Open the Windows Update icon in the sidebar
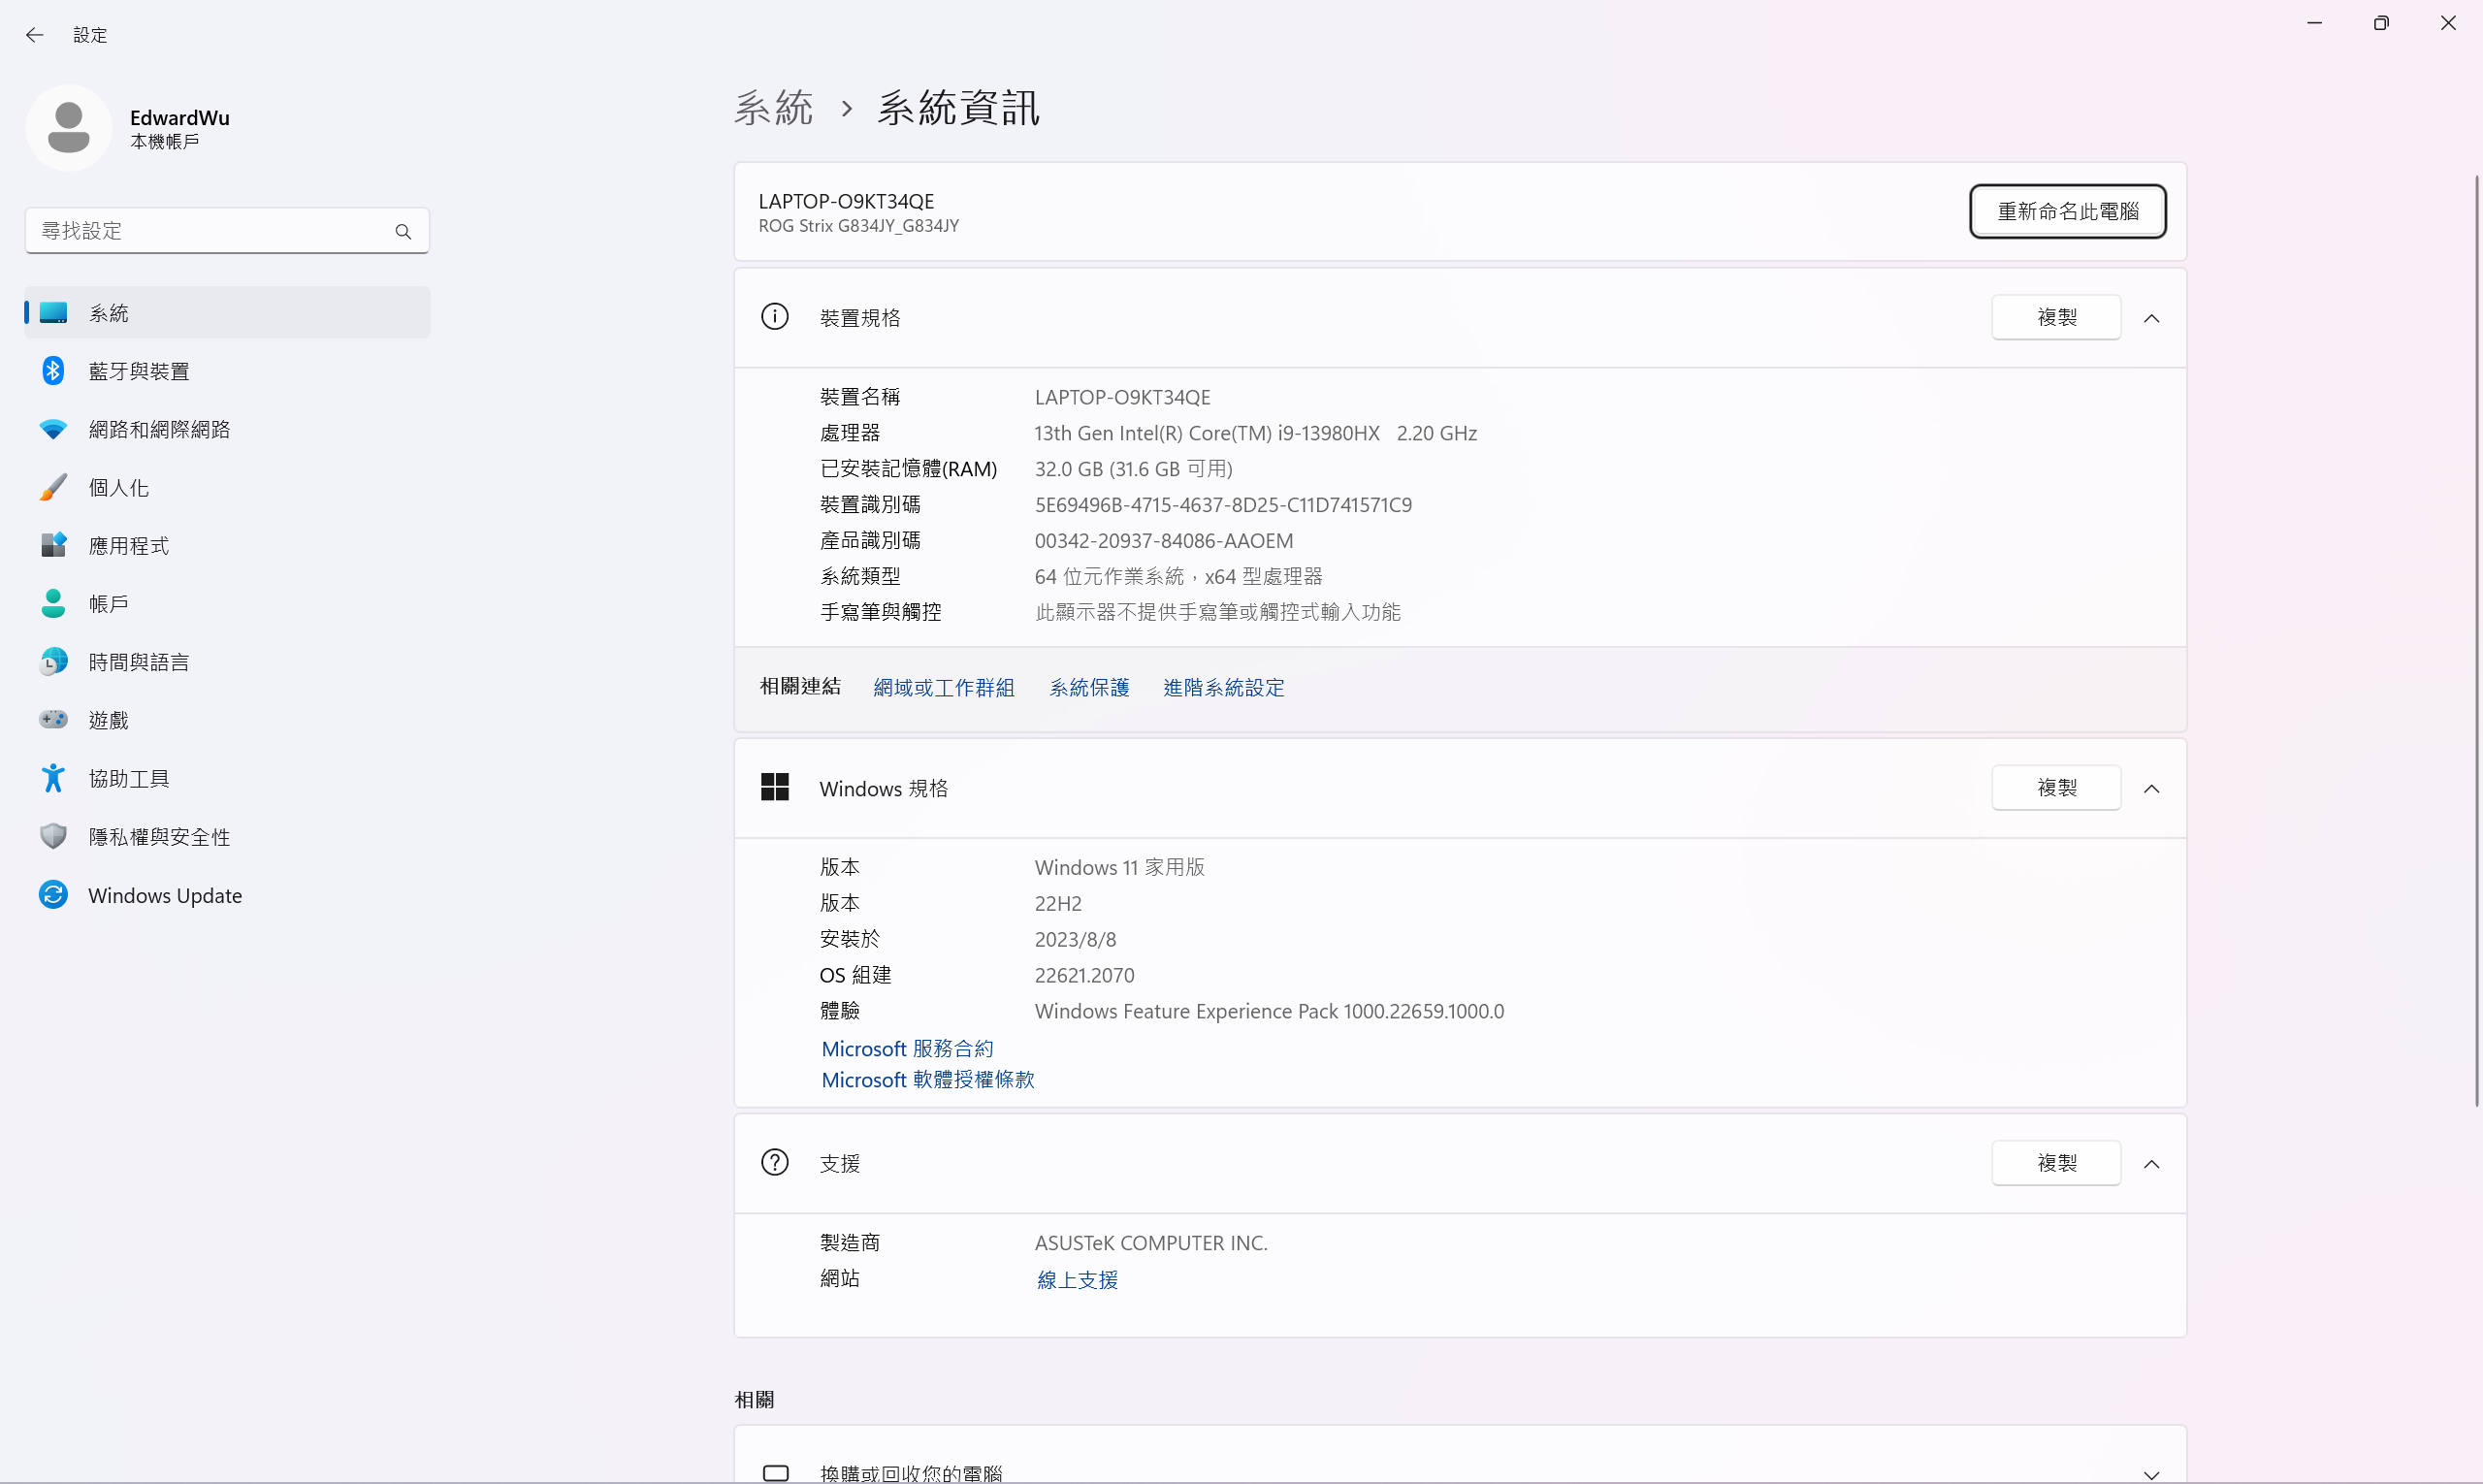 [x=53, y=895]
